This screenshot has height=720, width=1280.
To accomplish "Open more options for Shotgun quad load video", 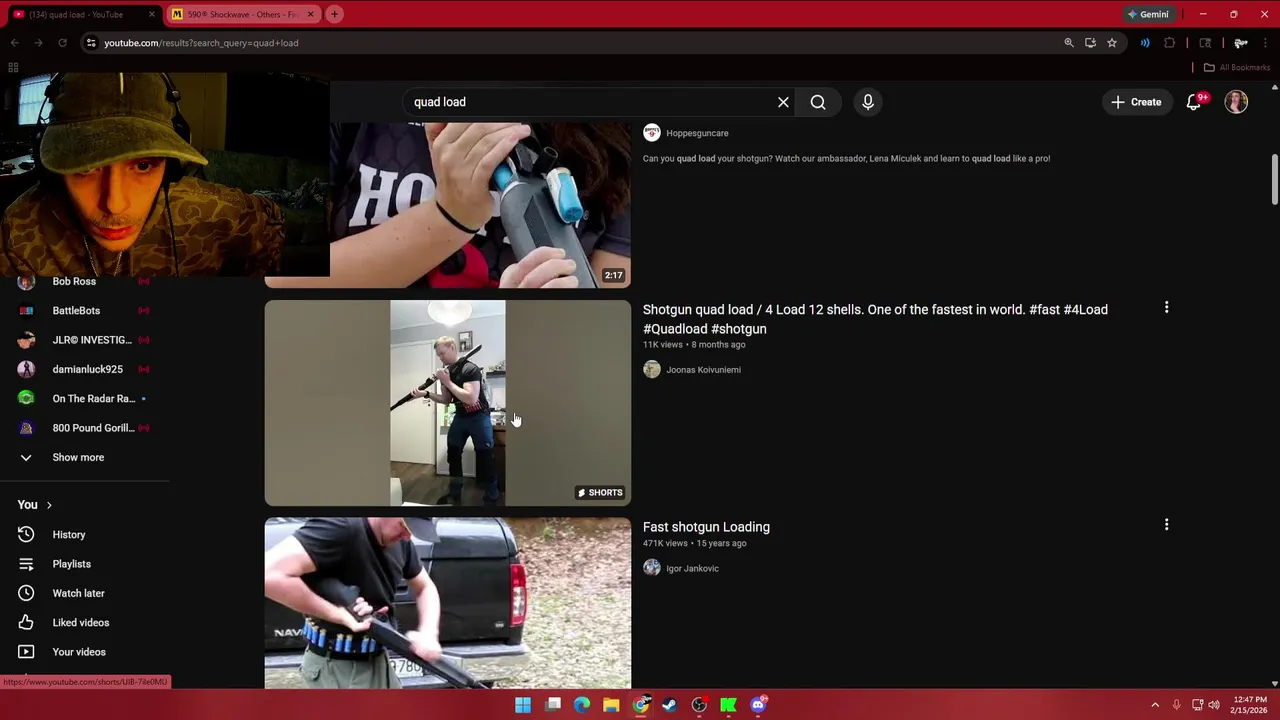I will [x=1166, y=308].
